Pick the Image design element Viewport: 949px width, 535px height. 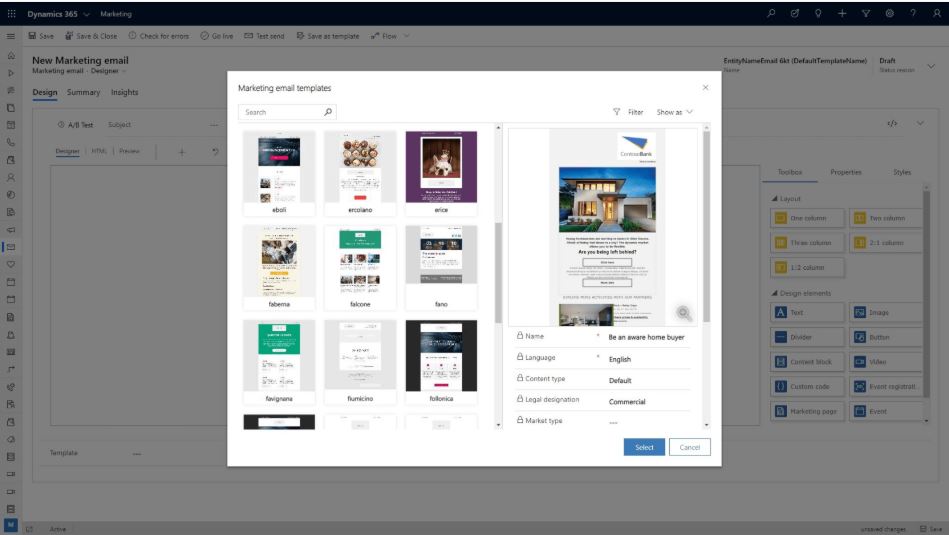tap(886, 312)
